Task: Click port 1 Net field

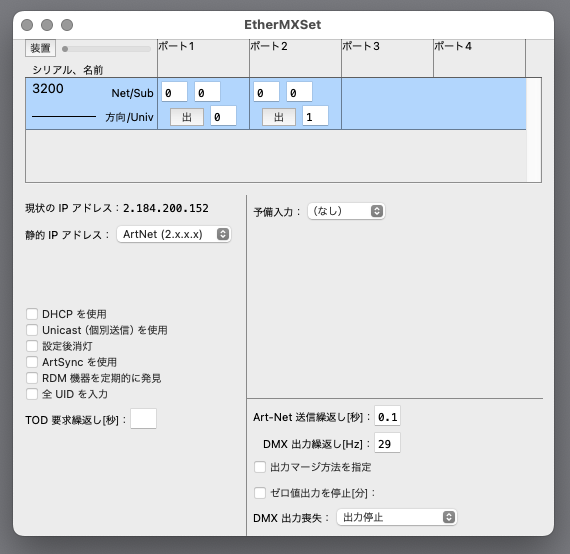Action: 174,92
